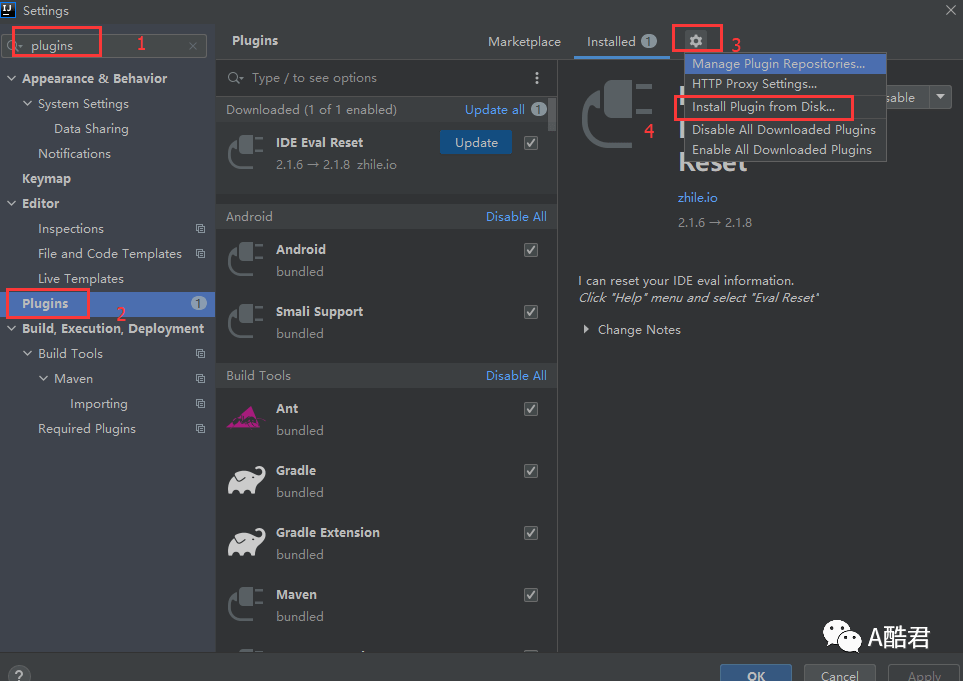Select Enable All Downloaded Plugins
This screenshot has width=963, height=681.
pyautogui.click(x=785, y=150)
